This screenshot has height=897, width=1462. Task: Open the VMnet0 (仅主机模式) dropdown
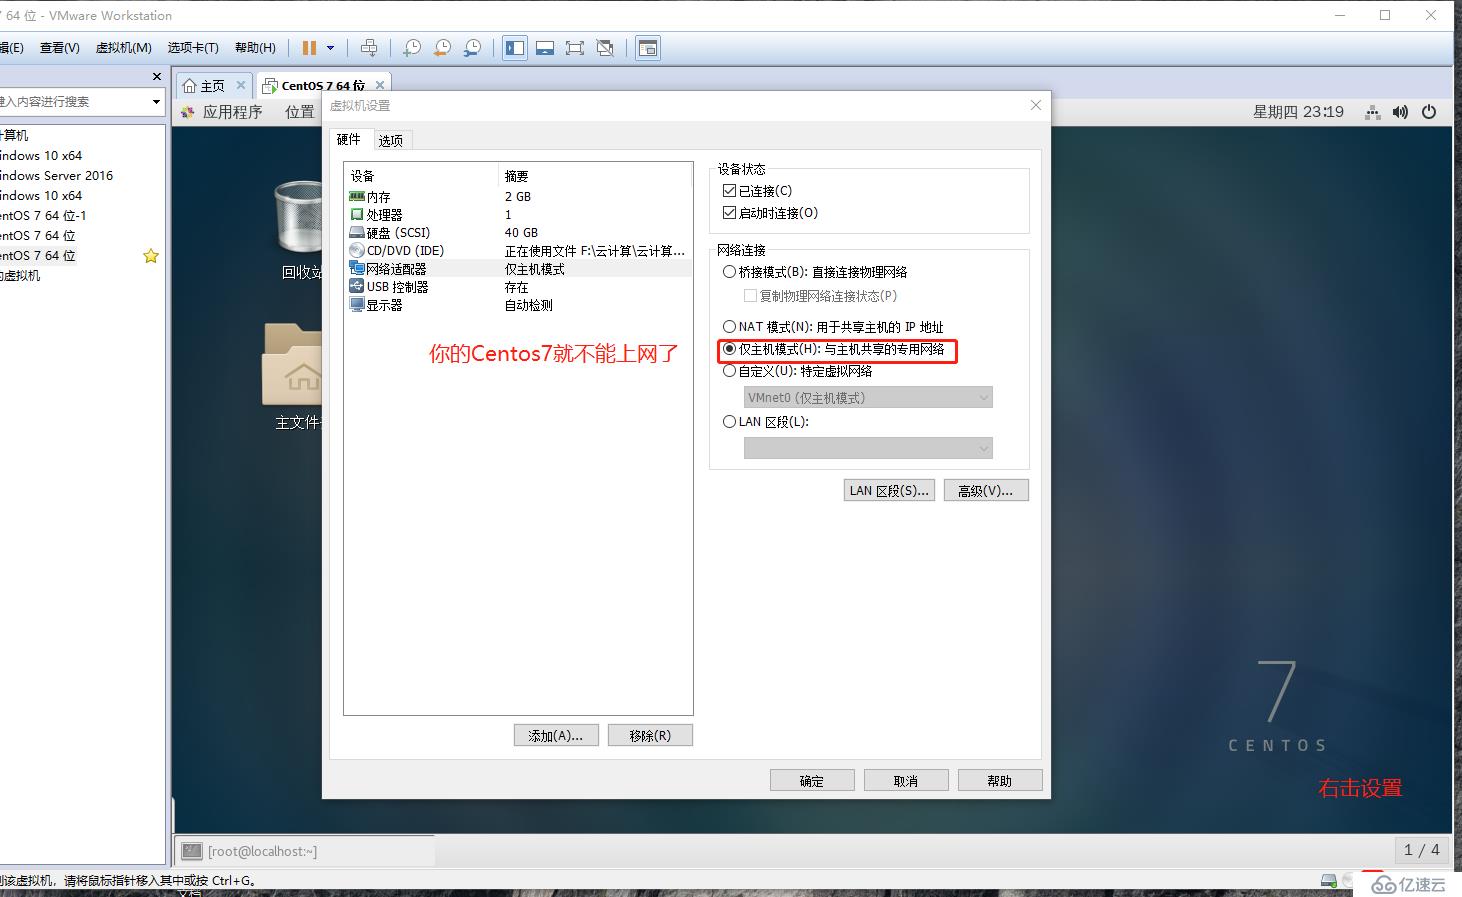[868, 398]
